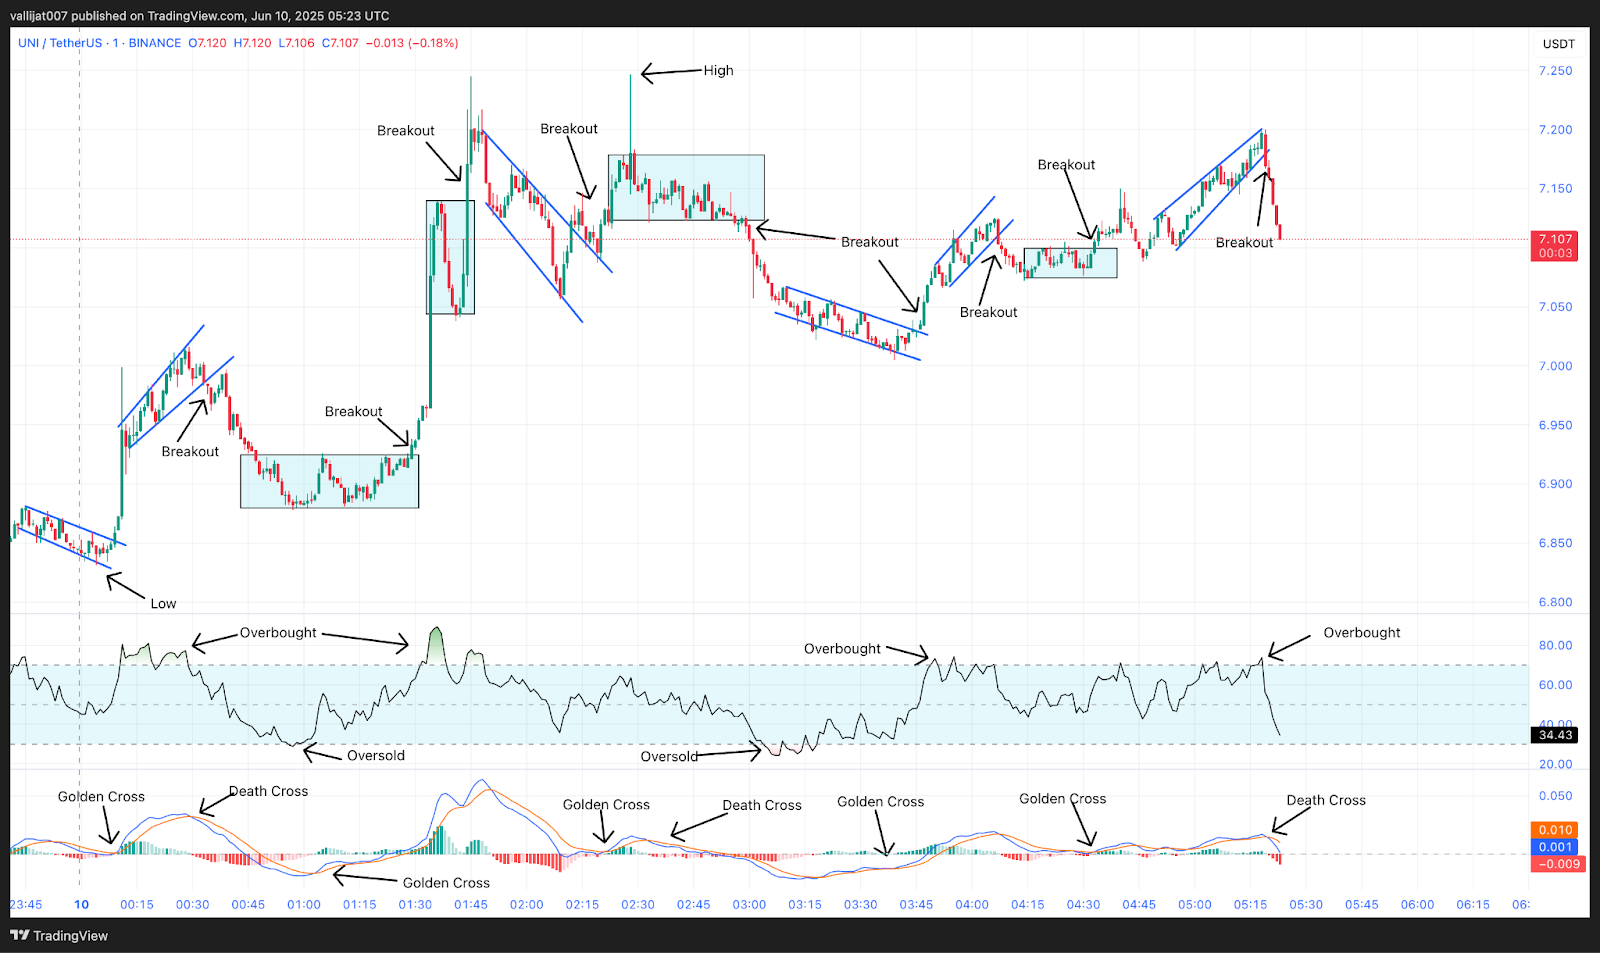Click the close value C7.107

(340, 43)
